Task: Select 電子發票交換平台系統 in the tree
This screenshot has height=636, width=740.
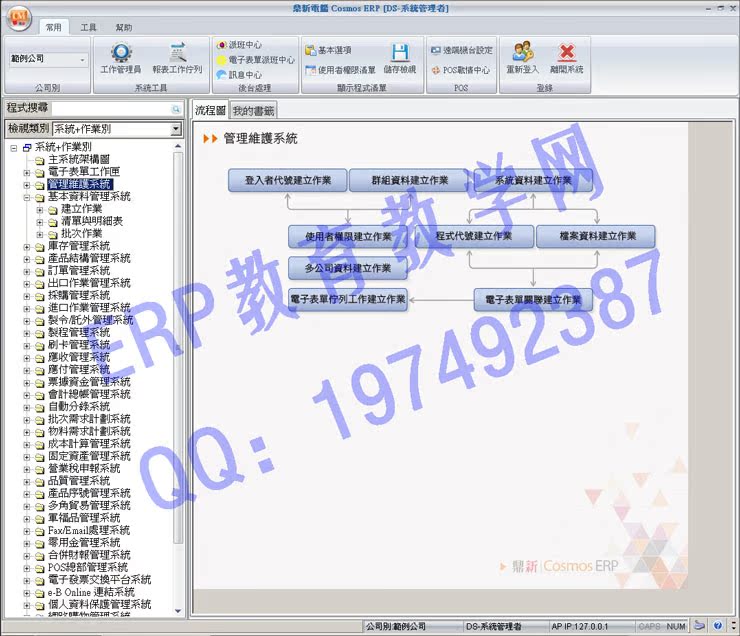Action: point(99,579)
